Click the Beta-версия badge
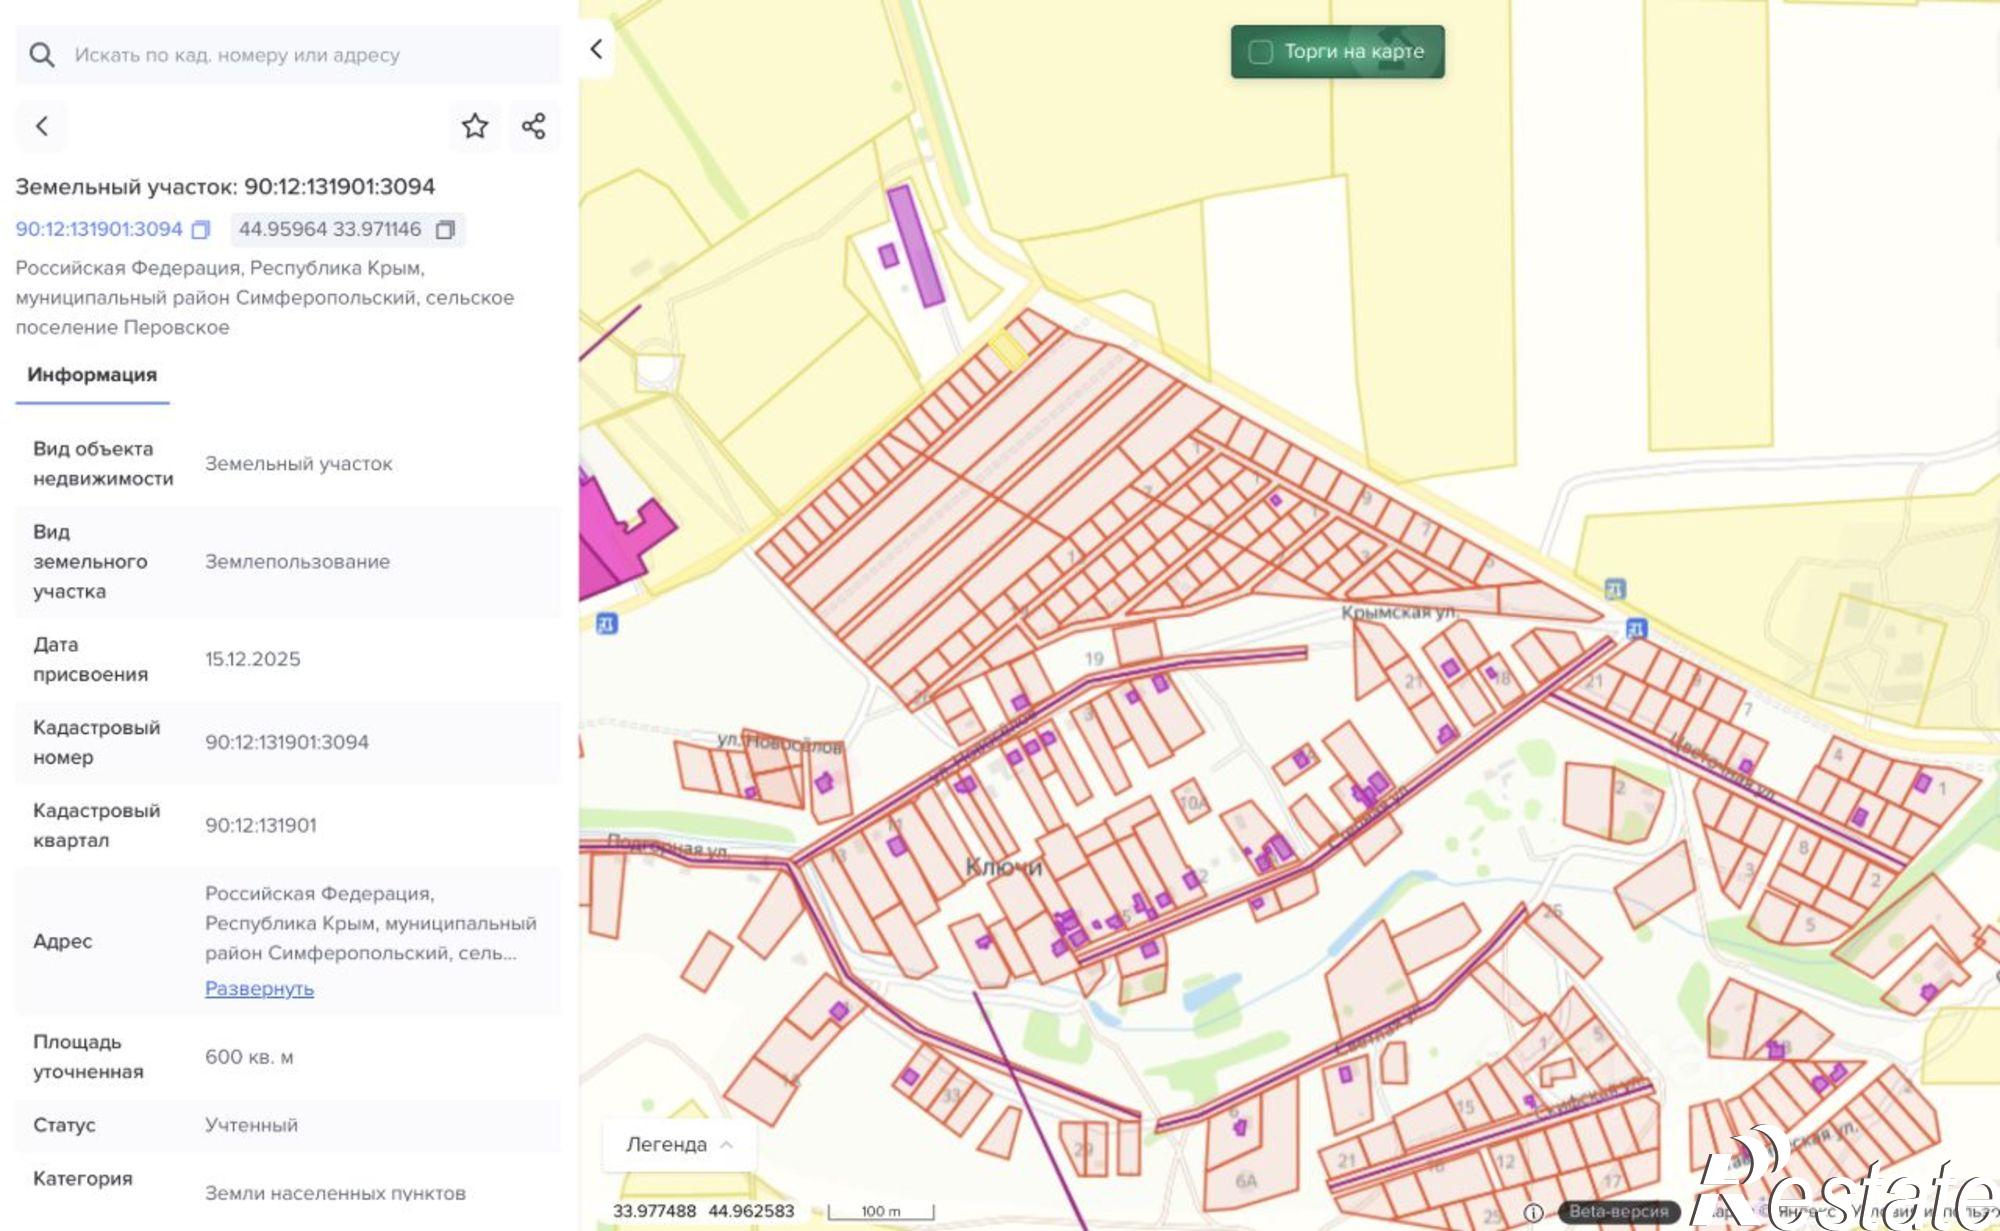This screenshot has height=1231, width=2000. coord(1618,1212)
